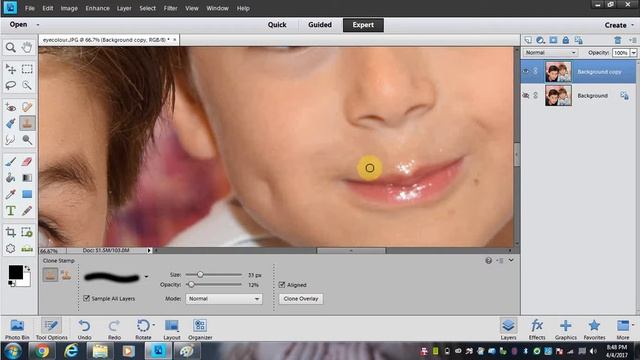Click the lock all pixels icon
This screenshot has height=360, width=640.
click(566, 40)
